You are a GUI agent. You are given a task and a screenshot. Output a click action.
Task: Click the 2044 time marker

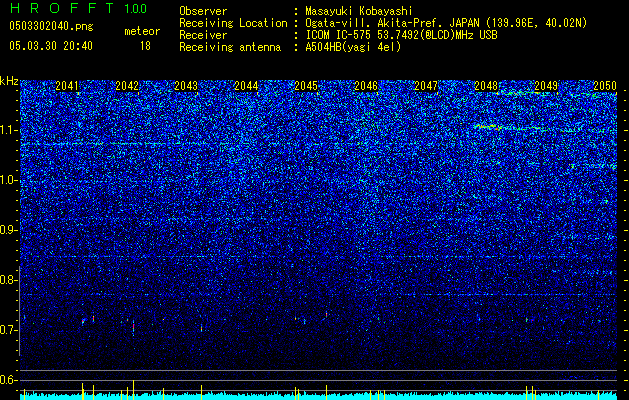(246, 86)
